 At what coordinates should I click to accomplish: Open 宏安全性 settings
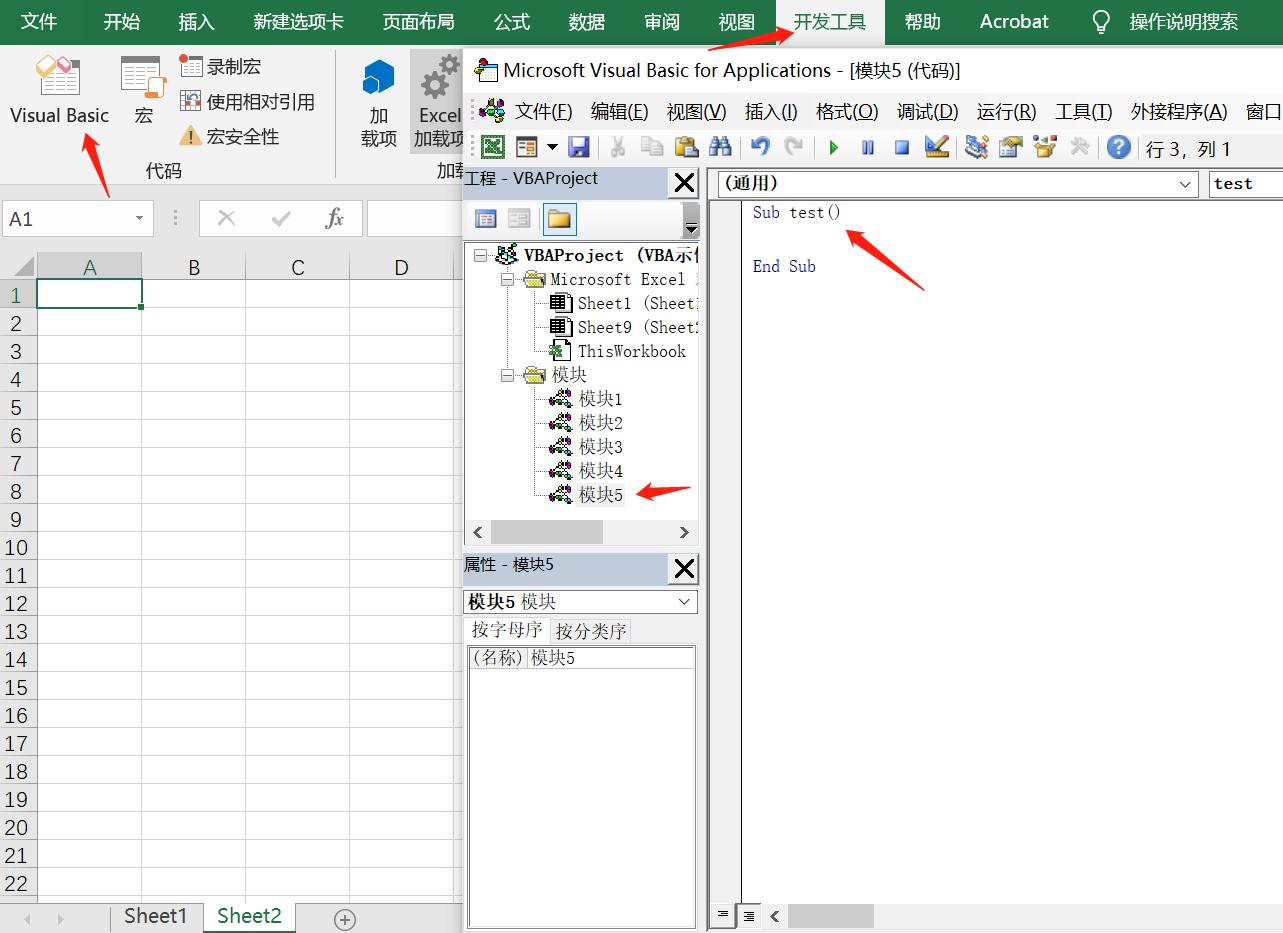229,136
